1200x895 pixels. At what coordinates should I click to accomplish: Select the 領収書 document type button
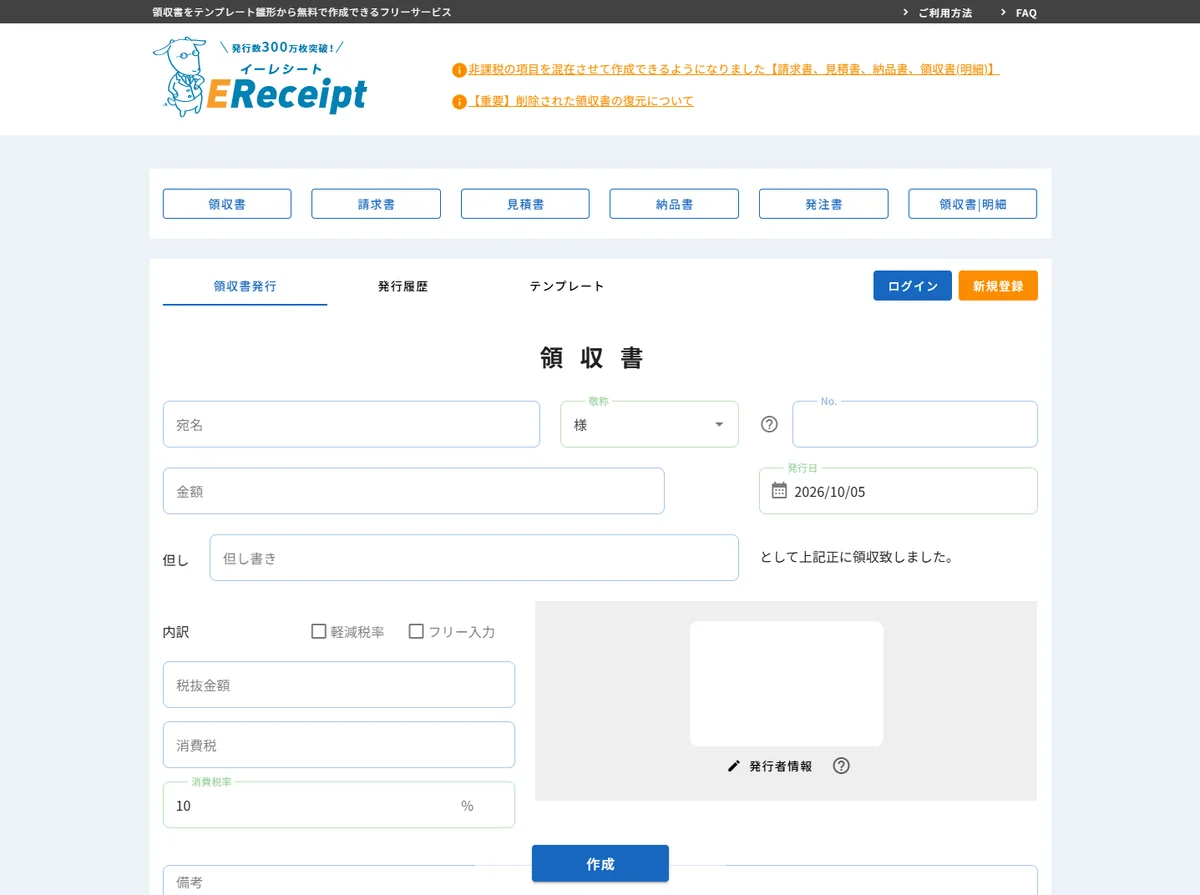pos(227,204)
